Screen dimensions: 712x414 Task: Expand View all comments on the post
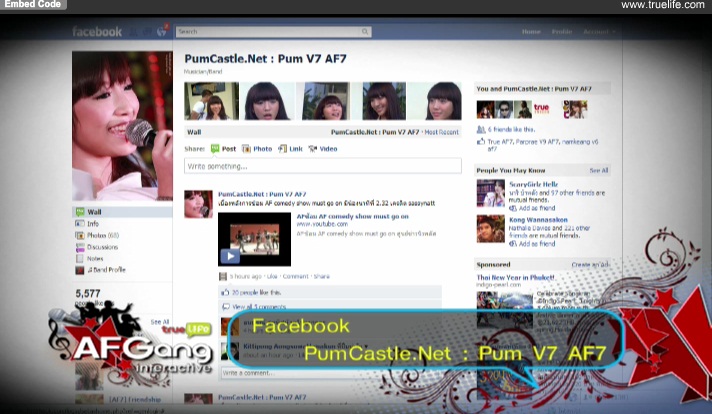[259, 306]
